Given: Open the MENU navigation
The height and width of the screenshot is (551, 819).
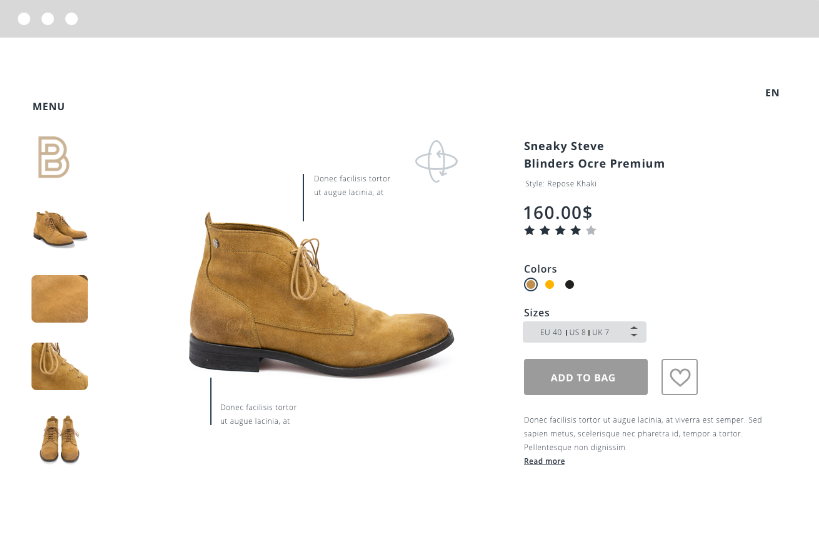Looking at the screenshot, I should tap(48, 107).
